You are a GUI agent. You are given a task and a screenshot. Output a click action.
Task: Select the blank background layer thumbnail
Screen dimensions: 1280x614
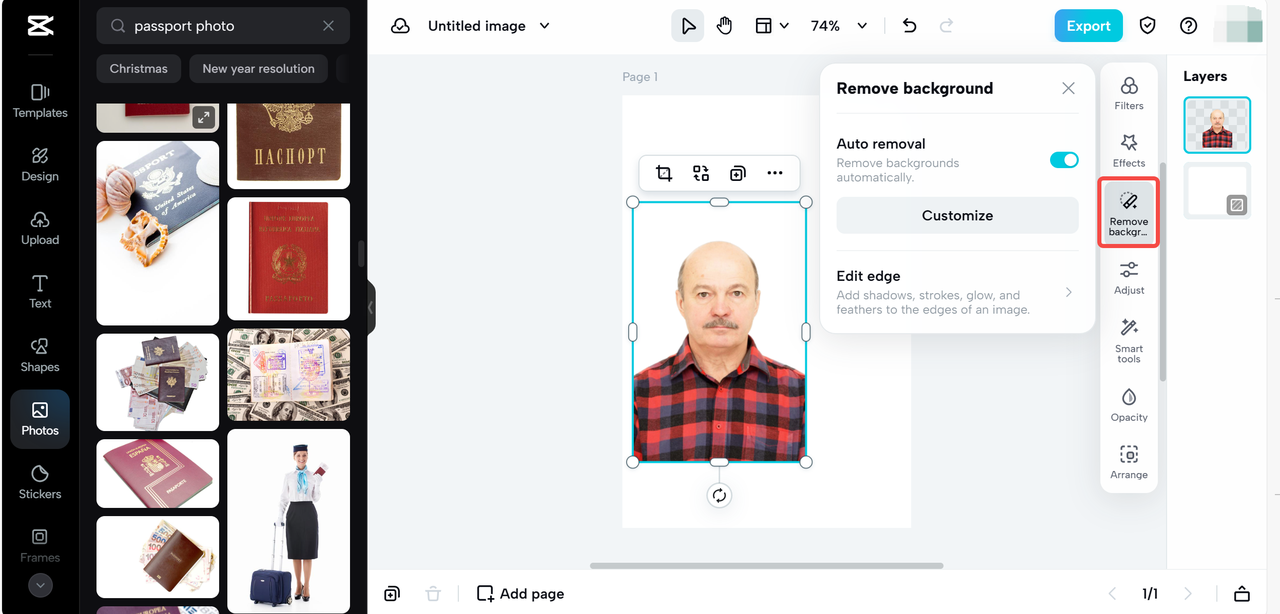(1217, 190)
